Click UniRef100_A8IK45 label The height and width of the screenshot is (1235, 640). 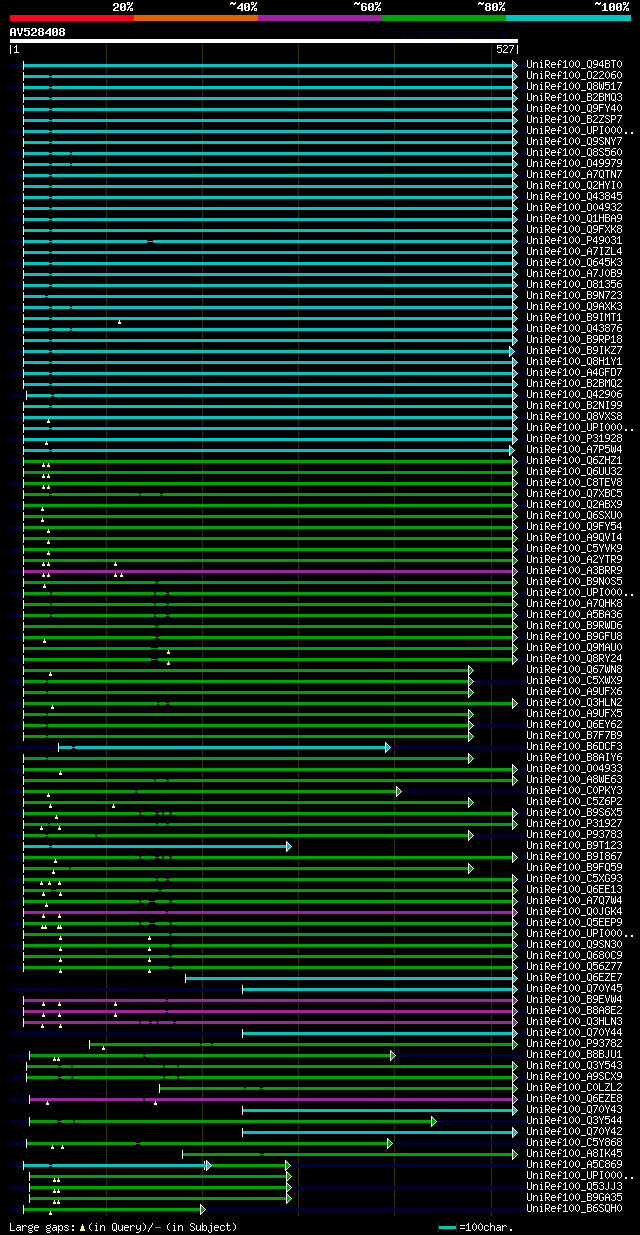(x=575, y=1153)
